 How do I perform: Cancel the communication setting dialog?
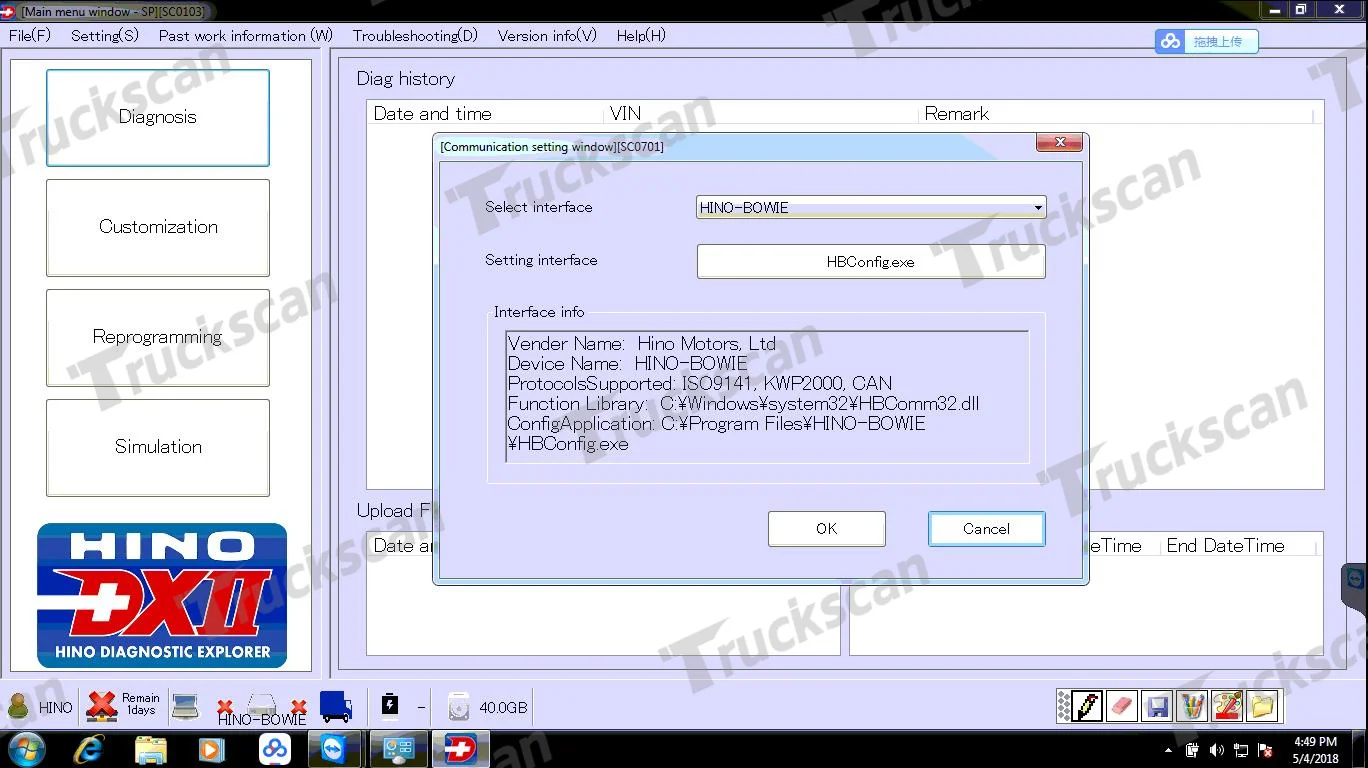[987, 529]
